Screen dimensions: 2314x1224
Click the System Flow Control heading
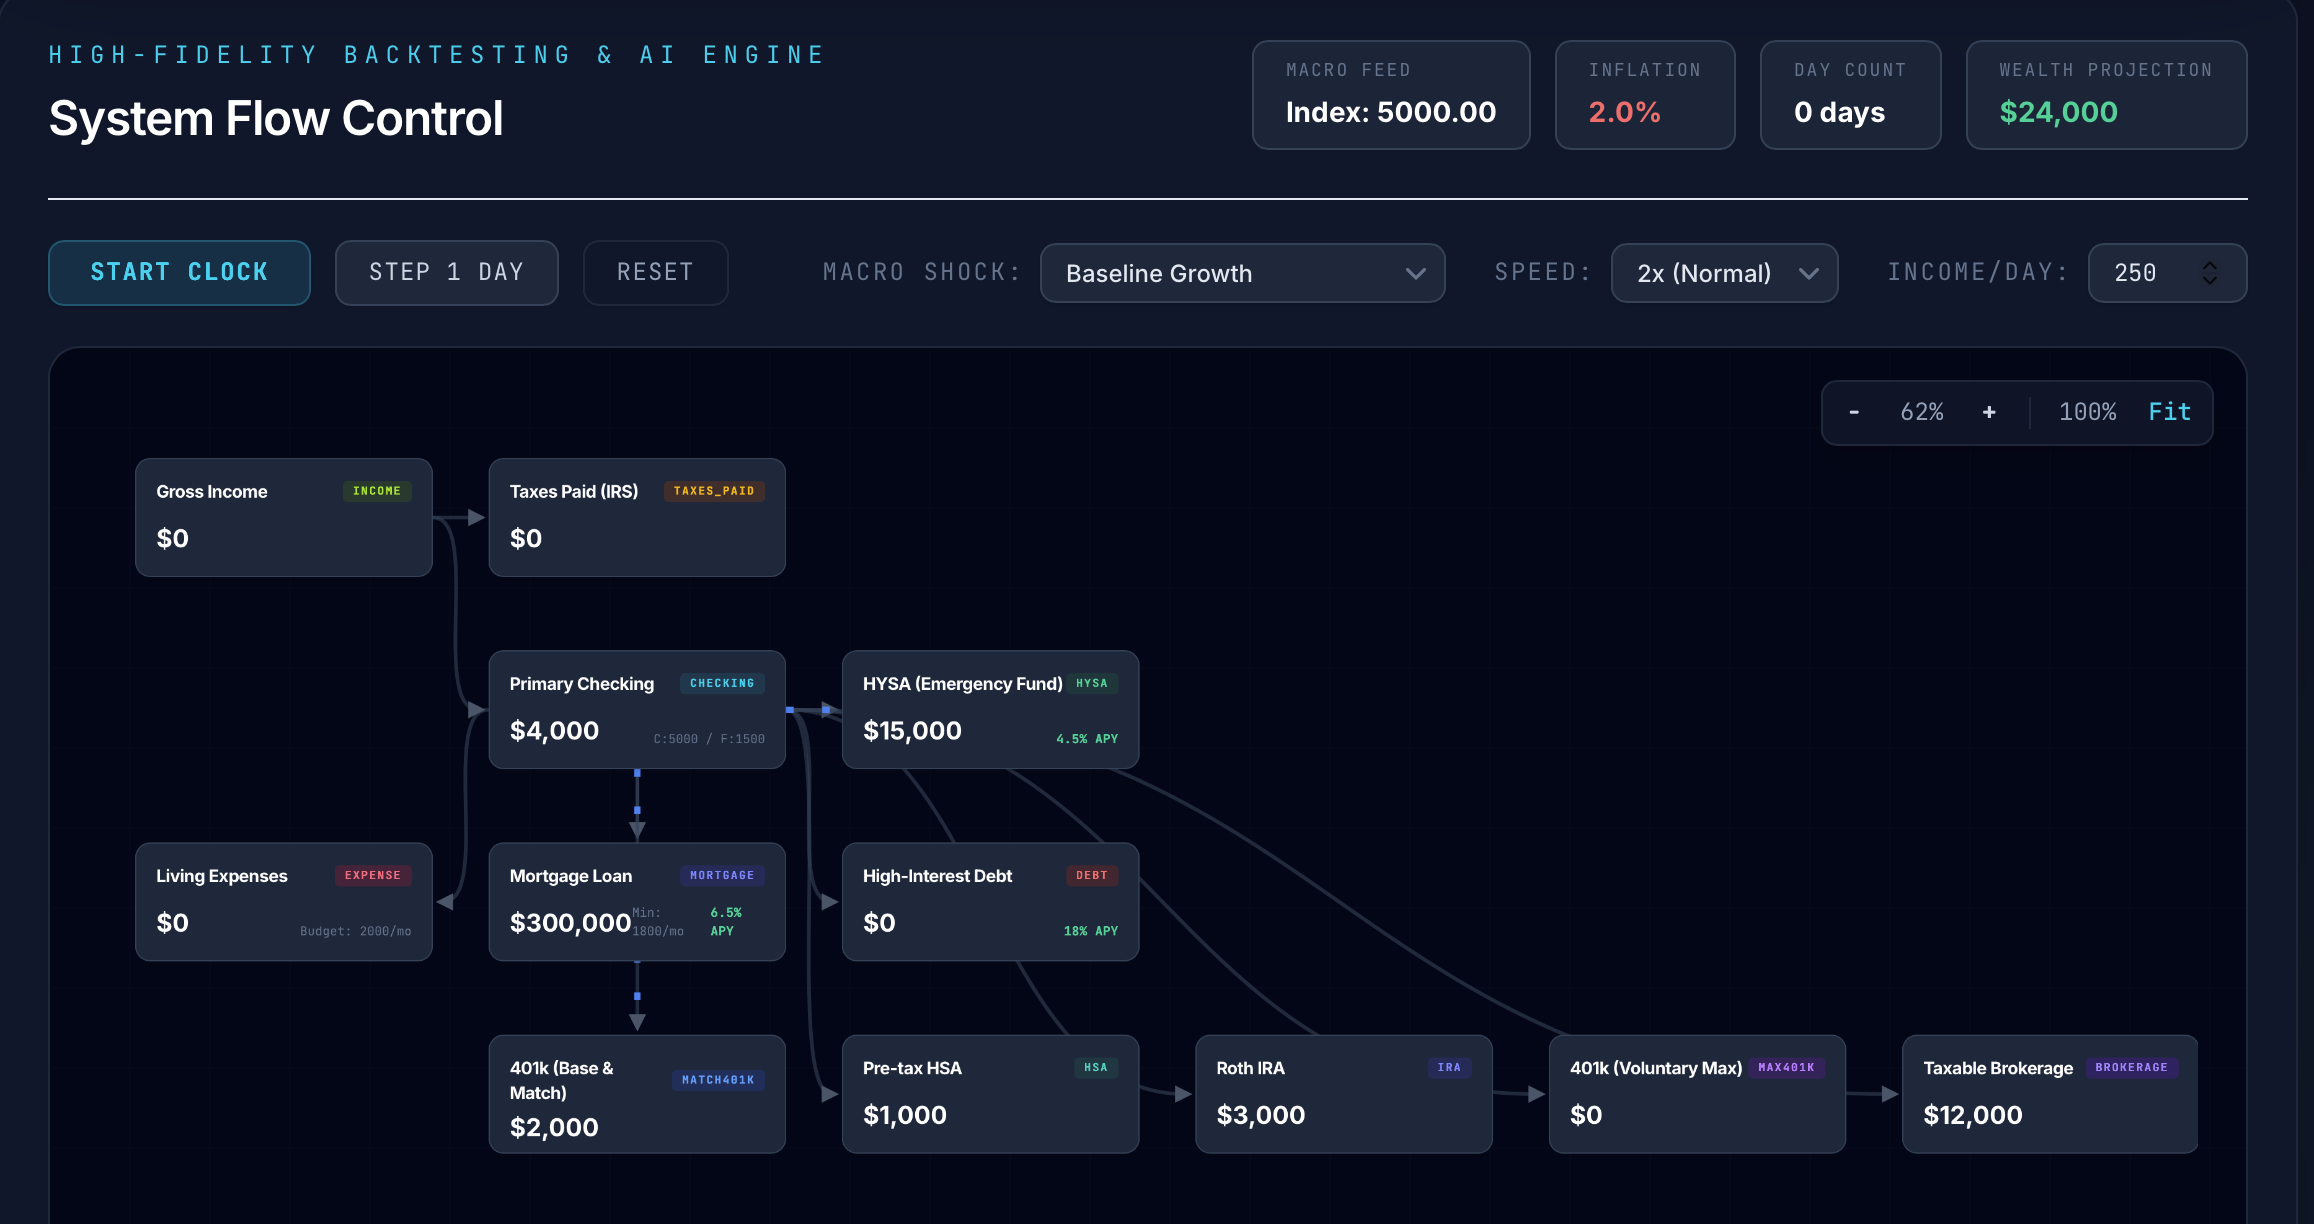pyautogui.click(x=276, y=119)
